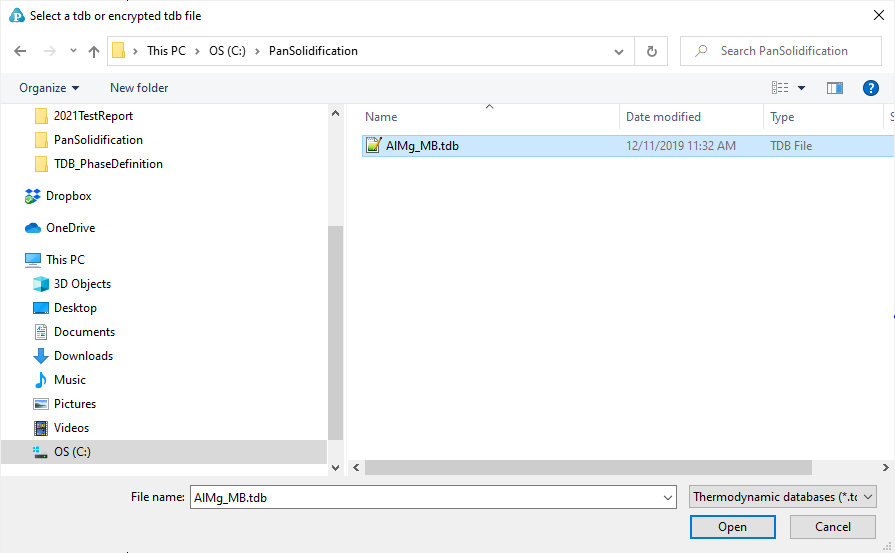This screenshot has height=553, width=895.
Task: Refresh the PanSolidification folder view
Action: [x=652, y=51]
